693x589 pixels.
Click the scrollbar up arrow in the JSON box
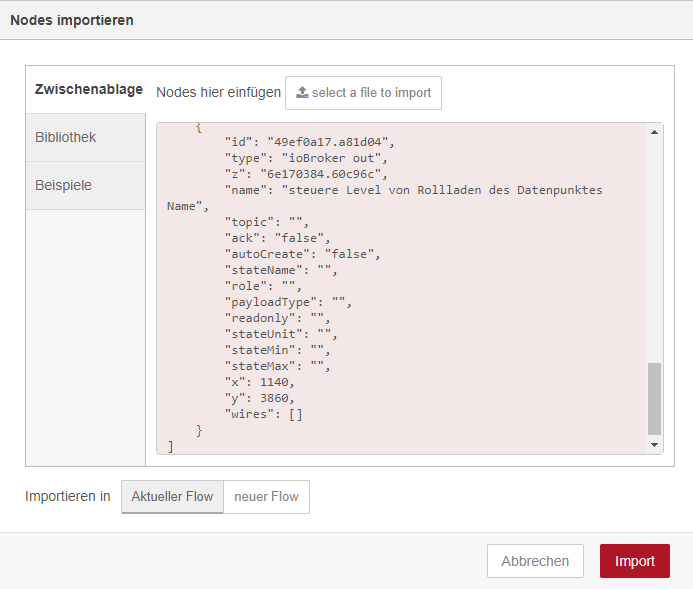click(x=655, y=132)
